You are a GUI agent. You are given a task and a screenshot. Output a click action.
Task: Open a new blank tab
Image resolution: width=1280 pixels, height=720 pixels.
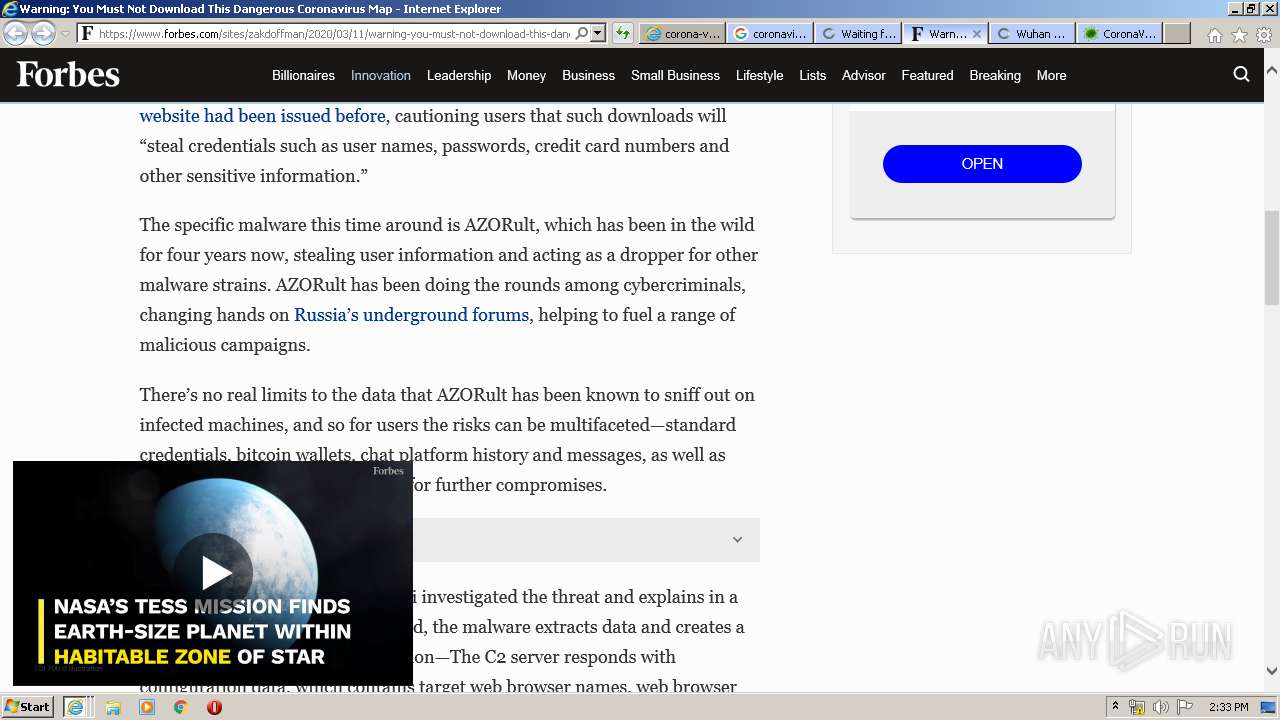click(1177, 33)
